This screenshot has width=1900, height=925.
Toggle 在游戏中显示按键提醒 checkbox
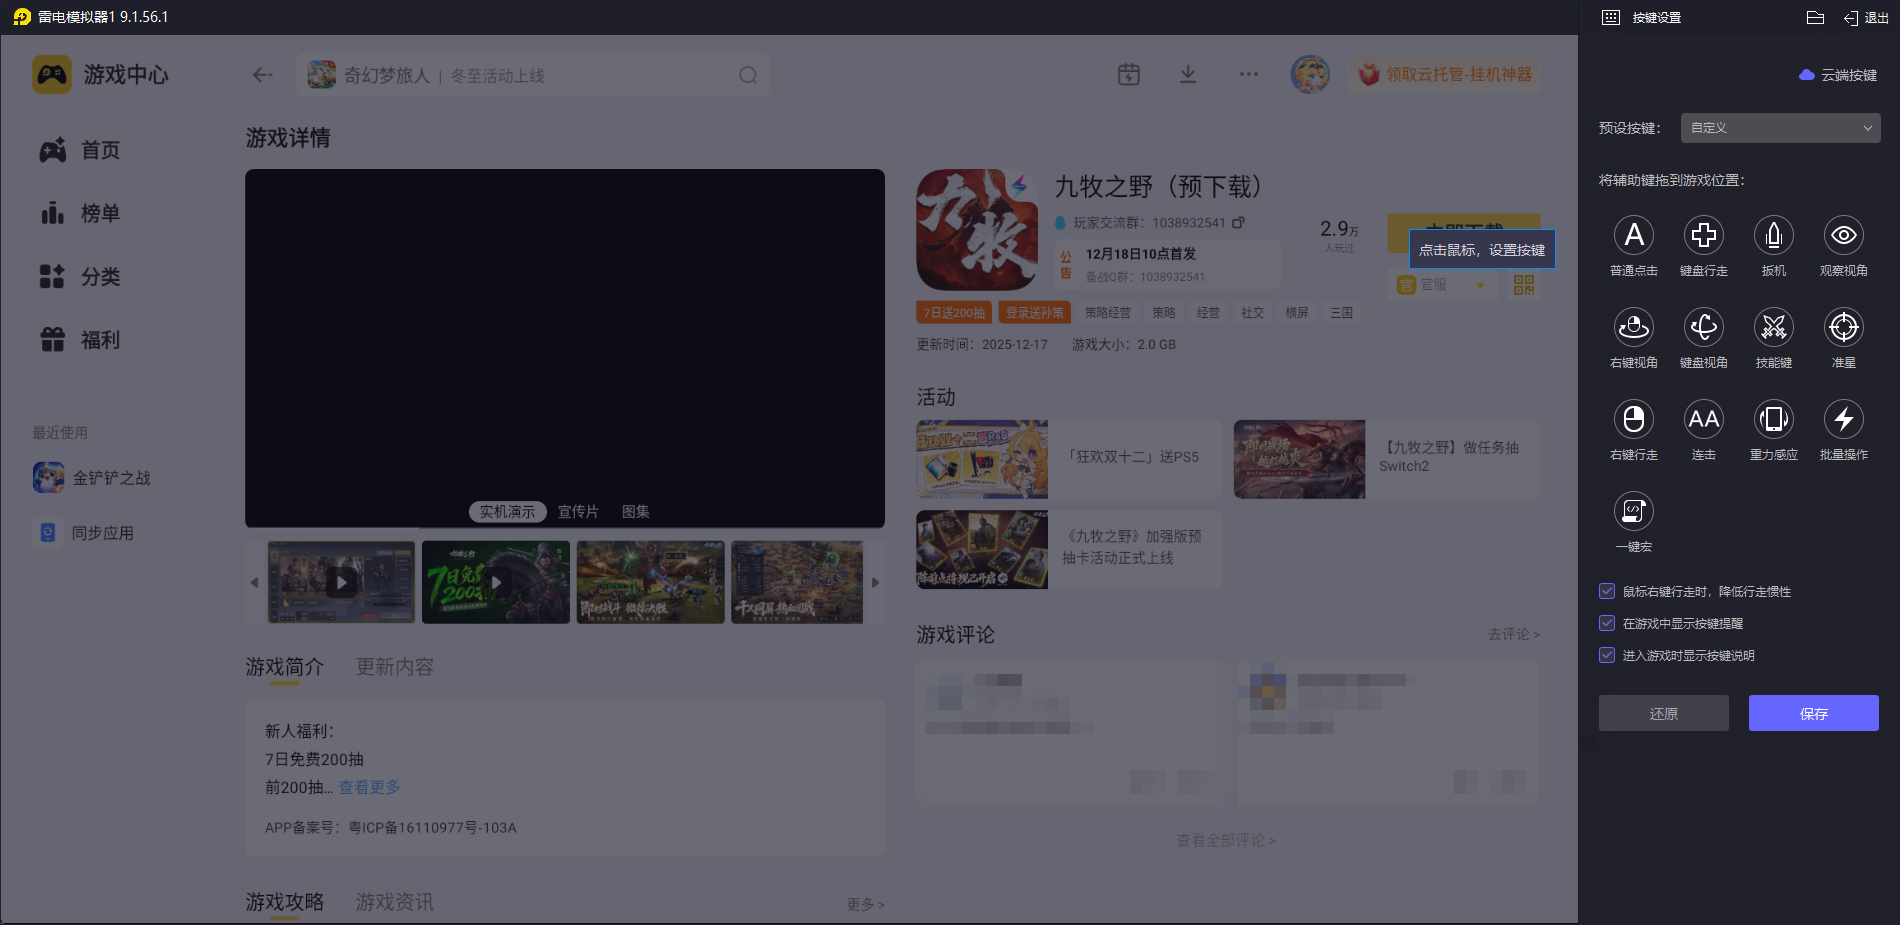[1607, 624]
